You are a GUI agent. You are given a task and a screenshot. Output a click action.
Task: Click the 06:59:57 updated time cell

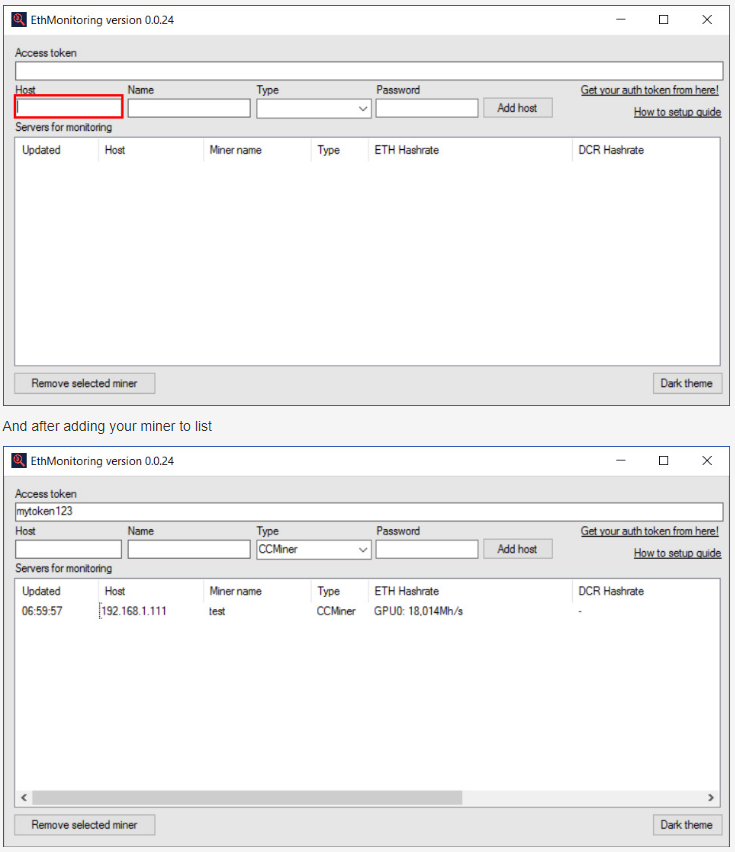(x=42, y=611)
